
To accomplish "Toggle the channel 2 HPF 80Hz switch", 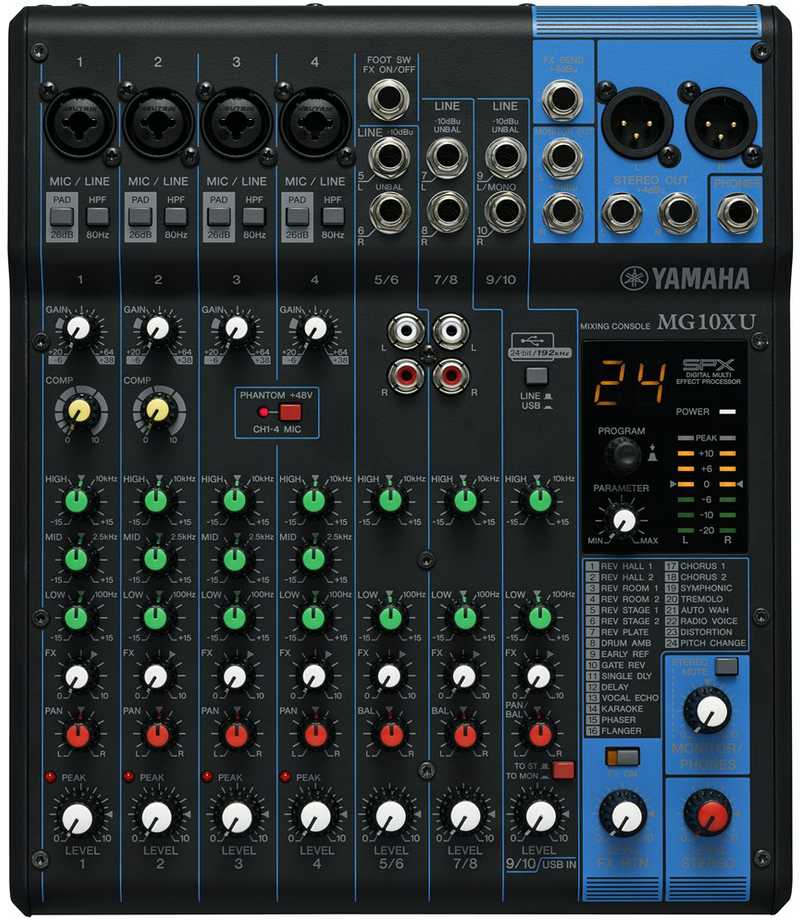I will (x=175, y=217).
